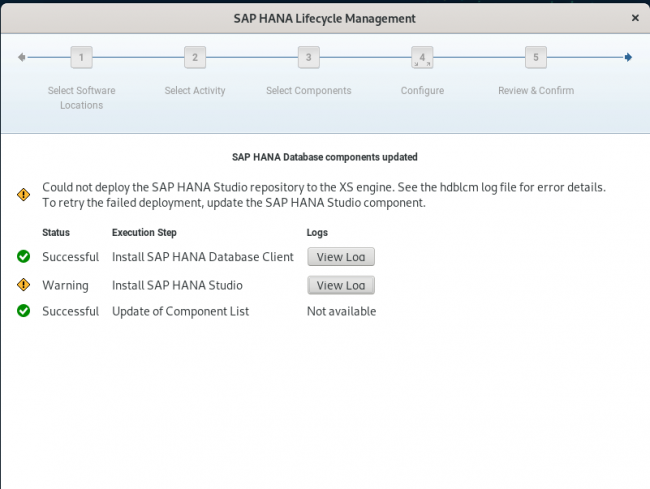The image size is (650, 489).
Task: Click the Warning status text
Action: (x=65, y=286)
